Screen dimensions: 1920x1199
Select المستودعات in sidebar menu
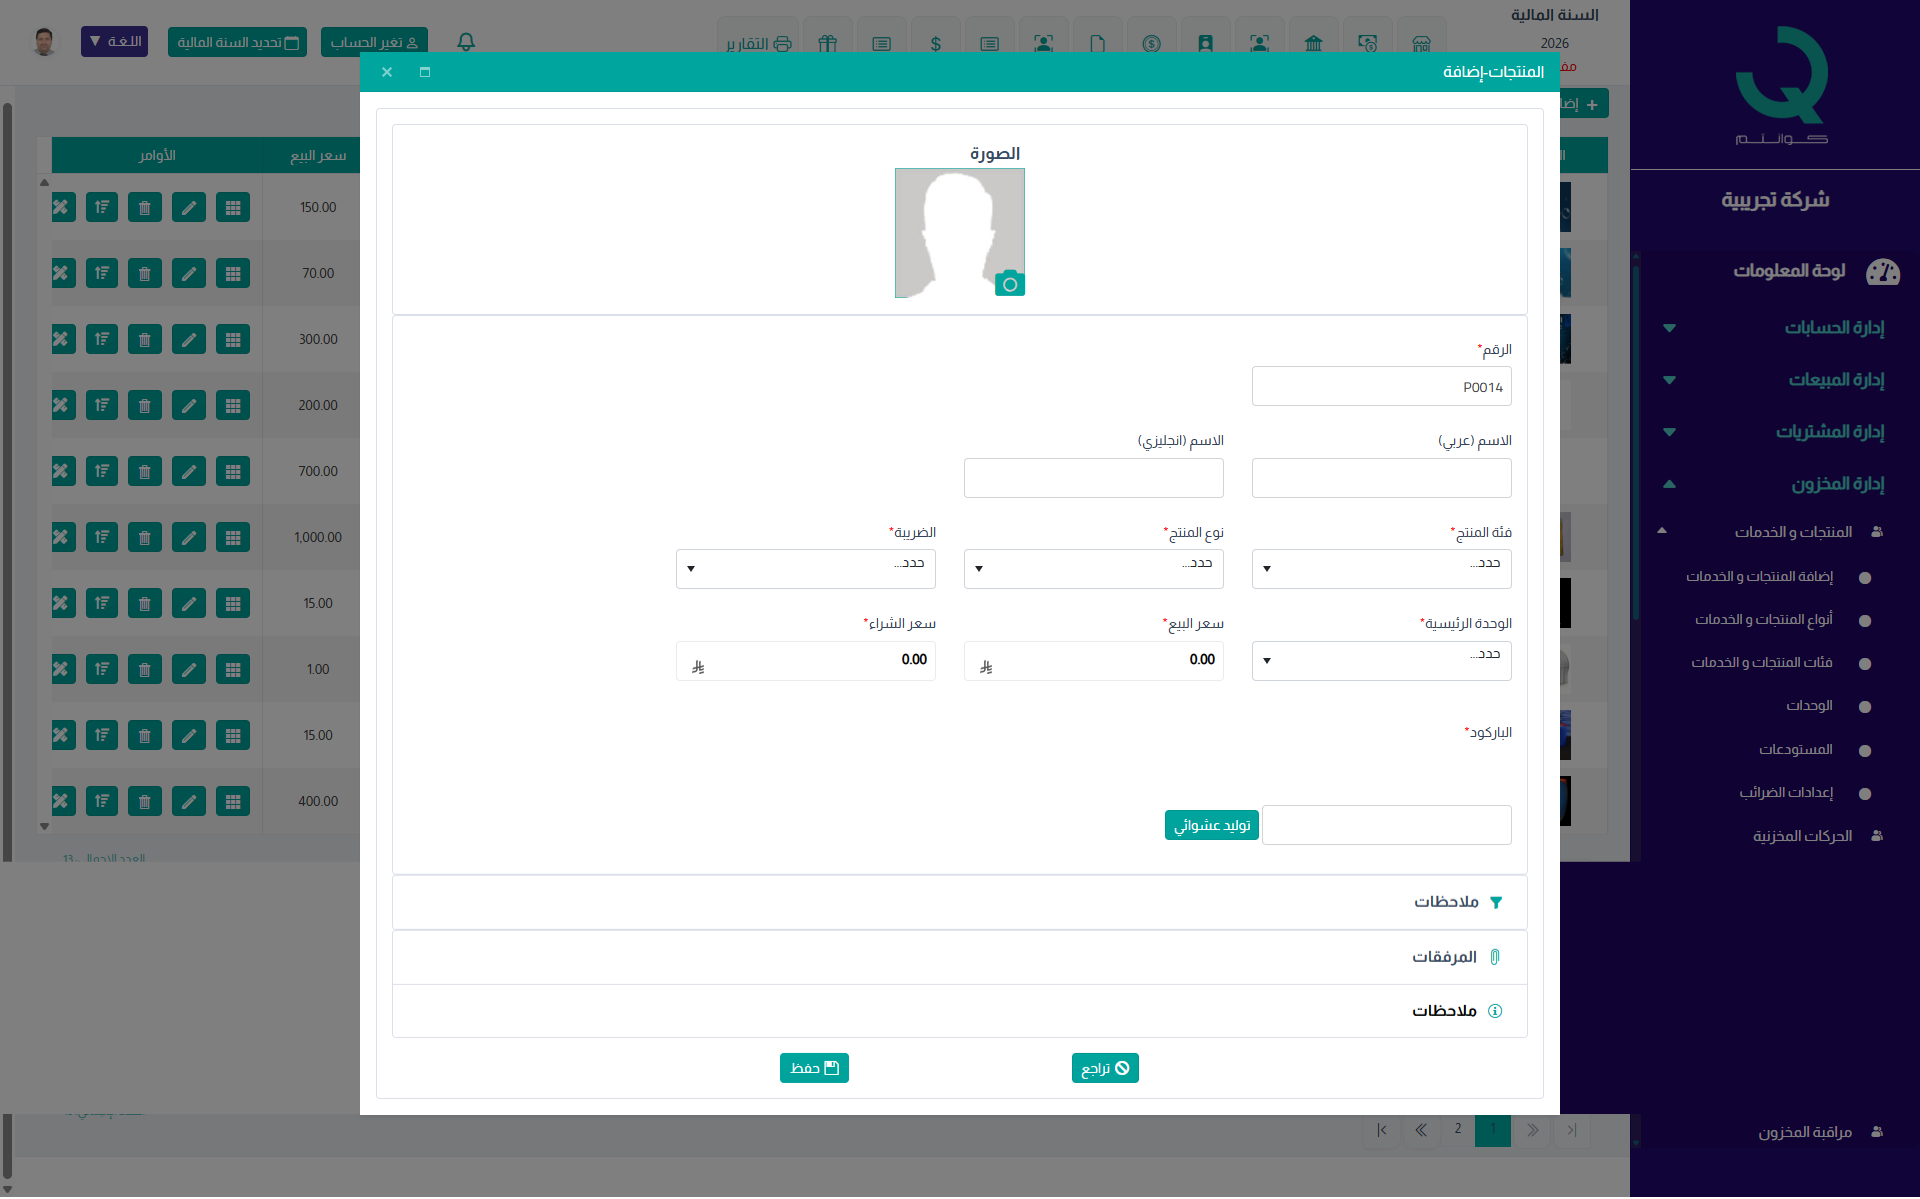pos(1795,750)
